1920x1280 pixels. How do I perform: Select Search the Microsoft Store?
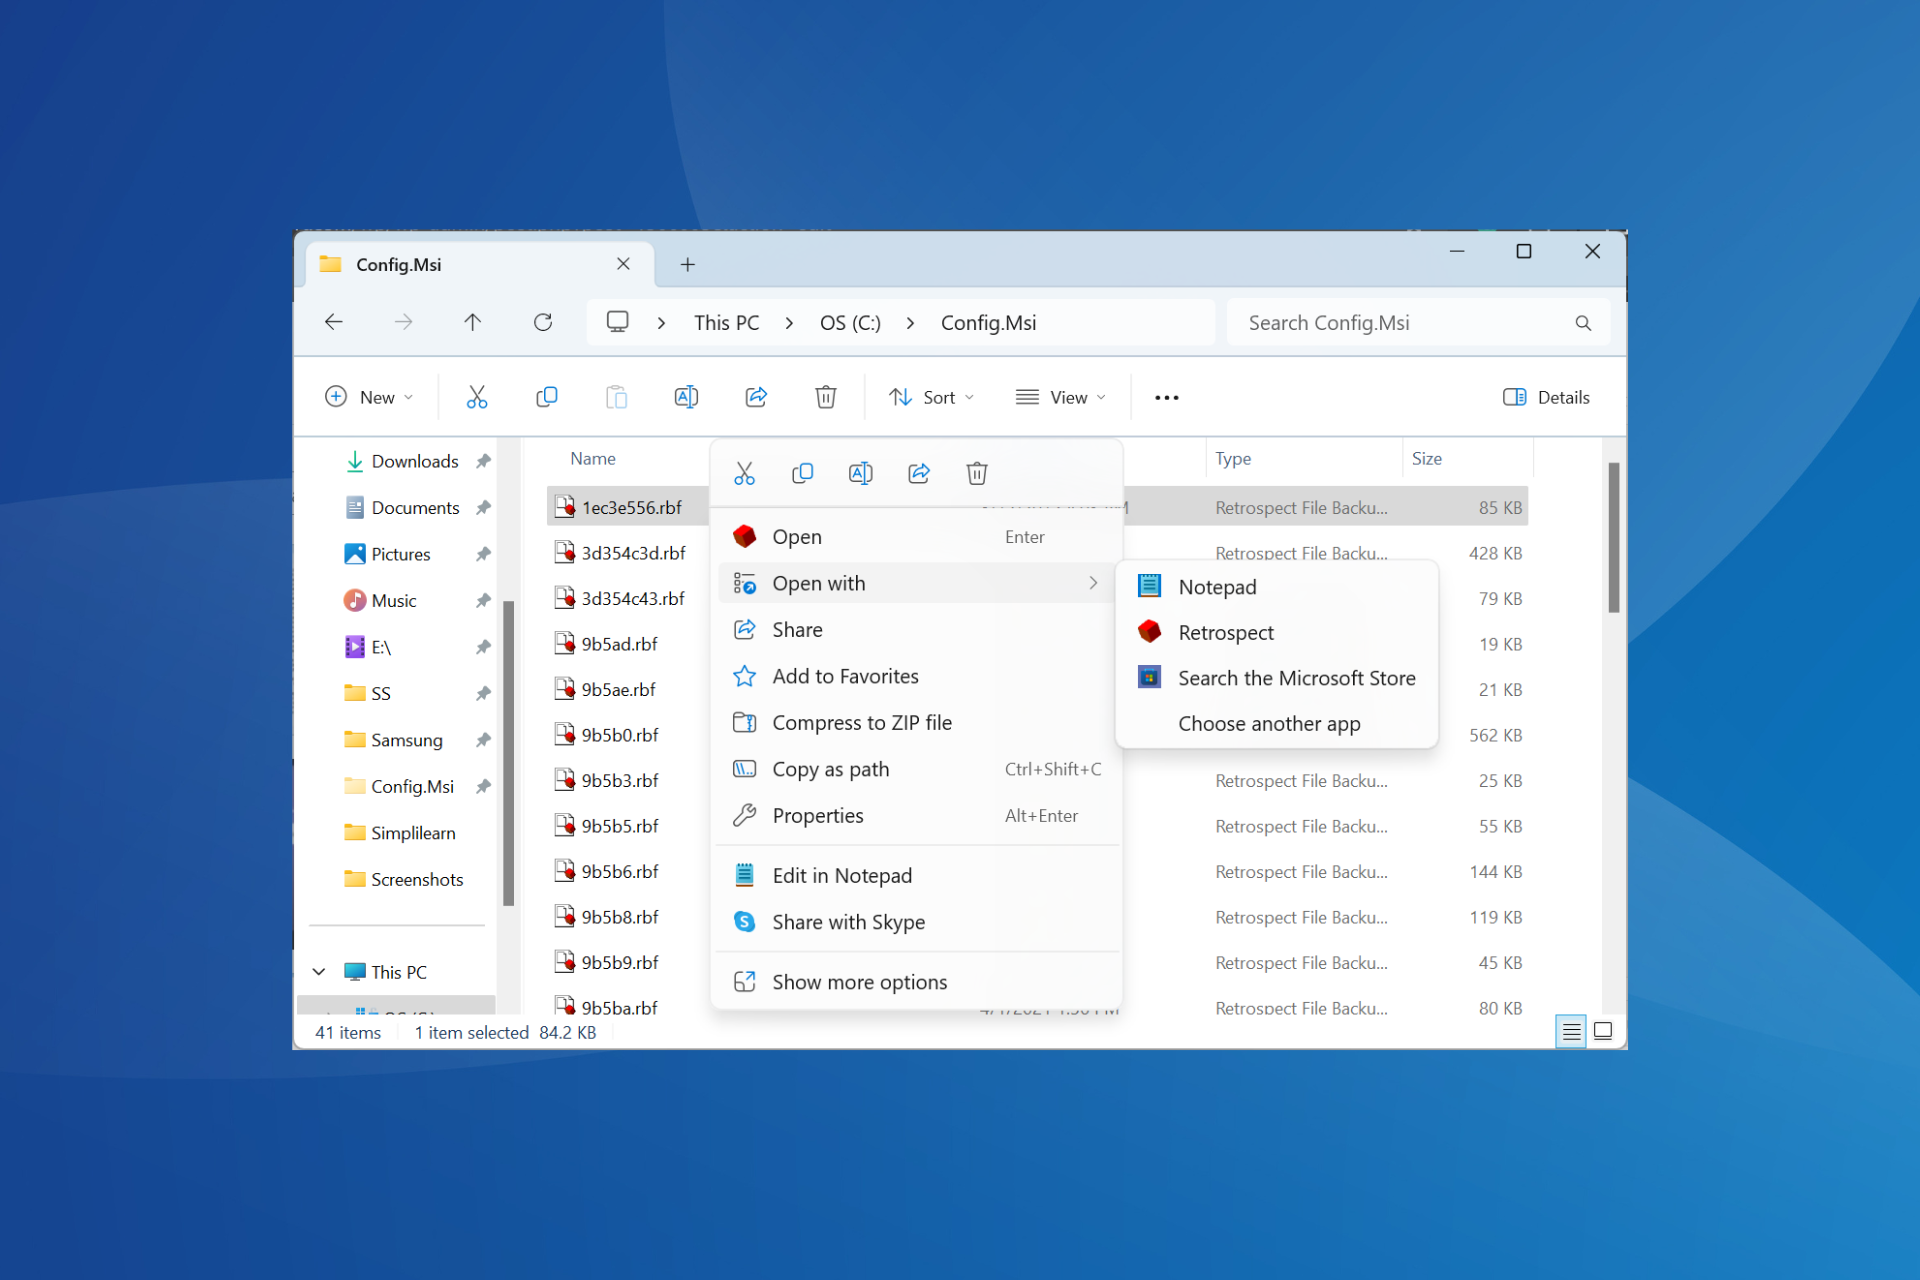(1276, 678)
